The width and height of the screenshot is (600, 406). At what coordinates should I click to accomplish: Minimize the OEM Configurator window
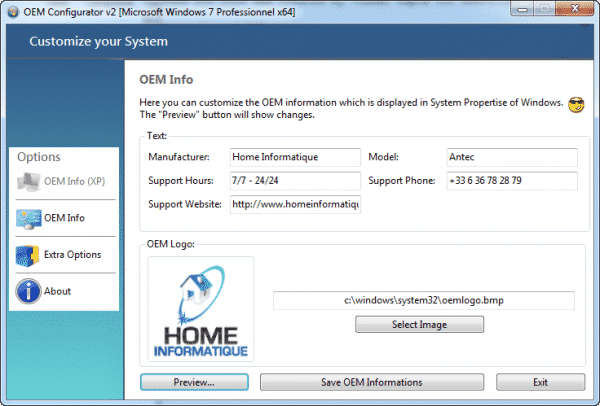tap(523, 9)
